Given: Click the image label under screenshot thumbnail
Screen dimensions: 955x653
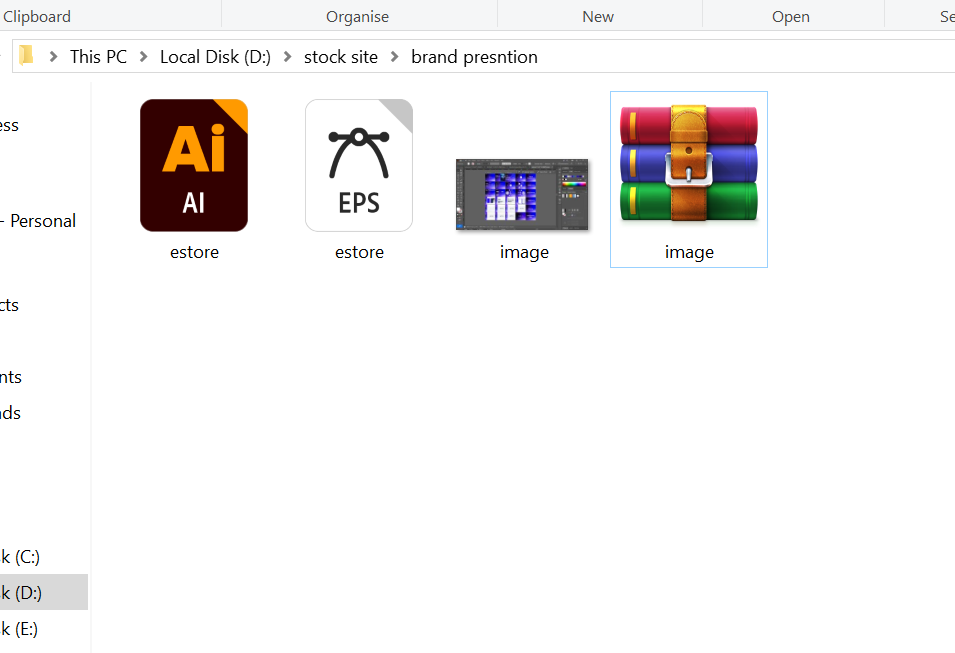Looking at the screenshot, I should 524,252.
